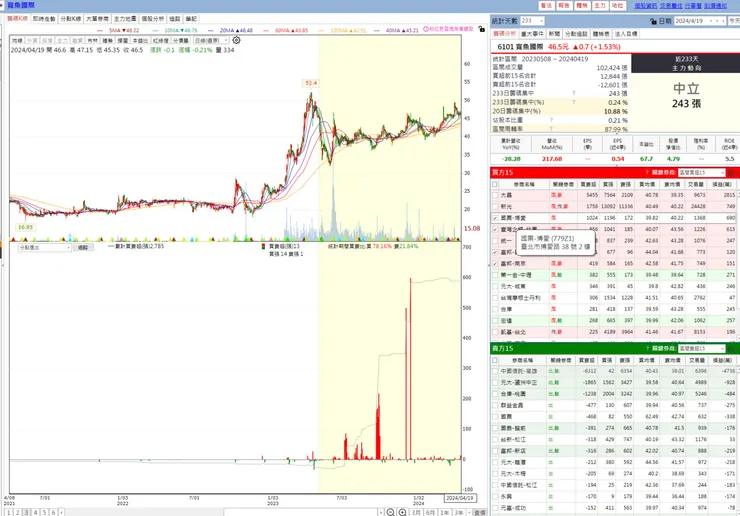
Task: Switch to the 分點K線 tab
Action: tap(71, 18)
